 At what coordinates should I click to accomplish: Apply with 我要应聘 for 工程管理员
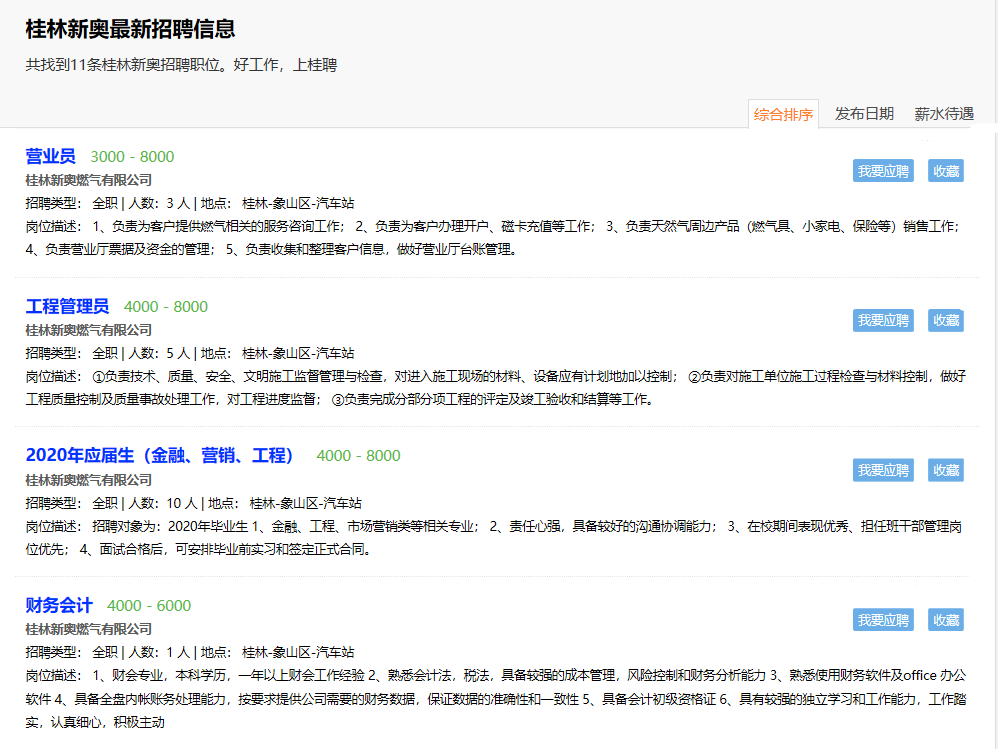tap(883, 320)
